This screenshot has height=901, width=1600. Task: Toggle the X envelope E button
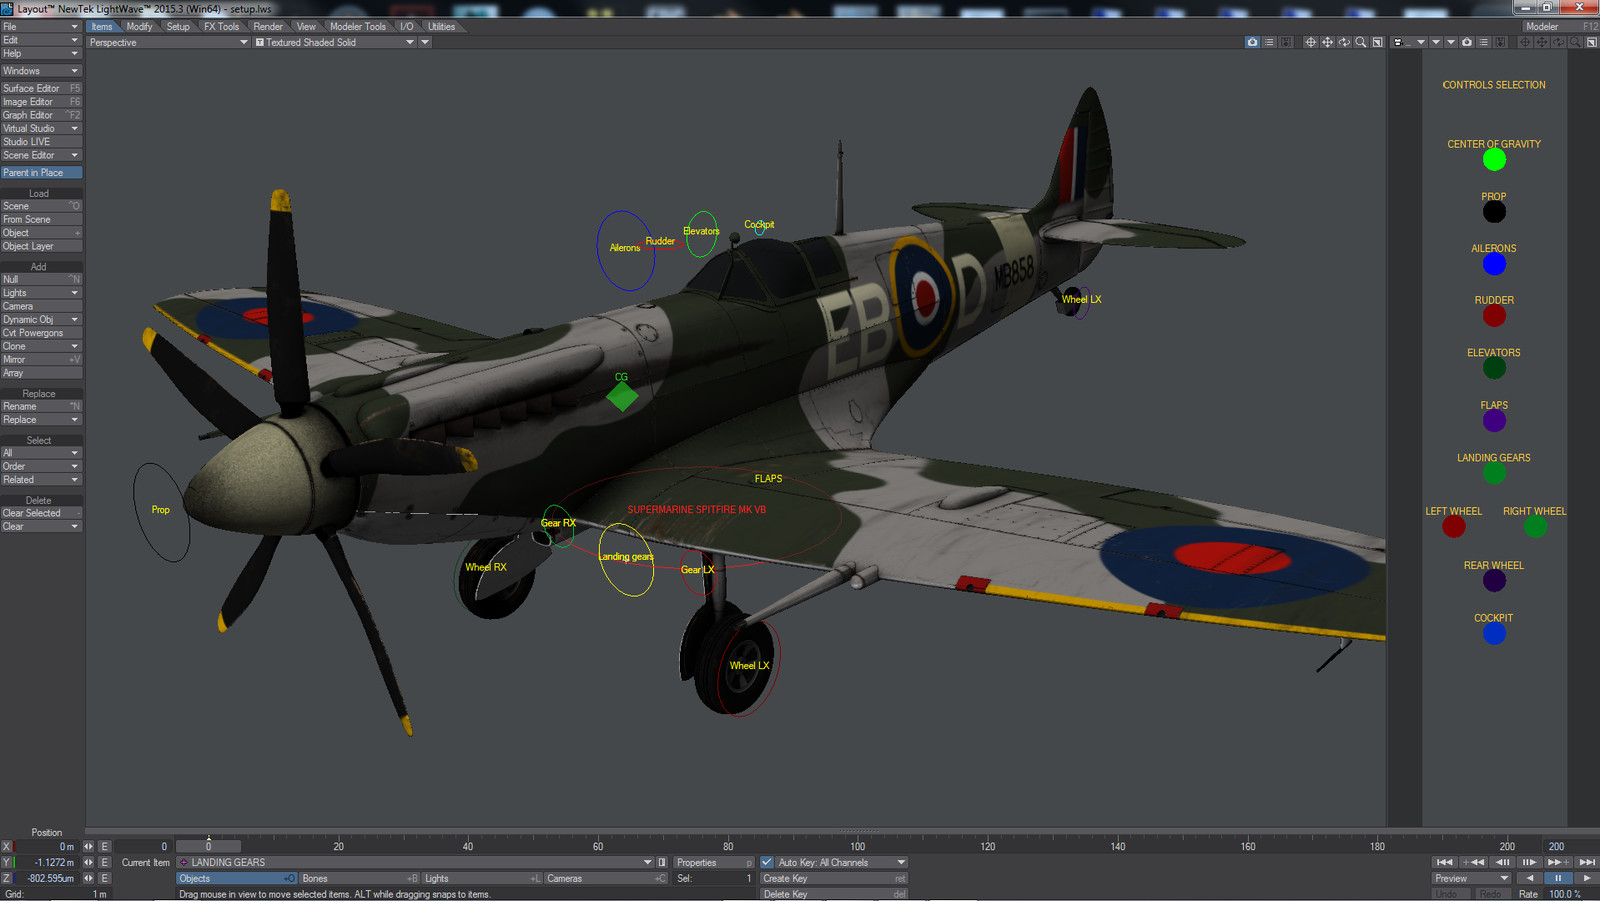104,846
